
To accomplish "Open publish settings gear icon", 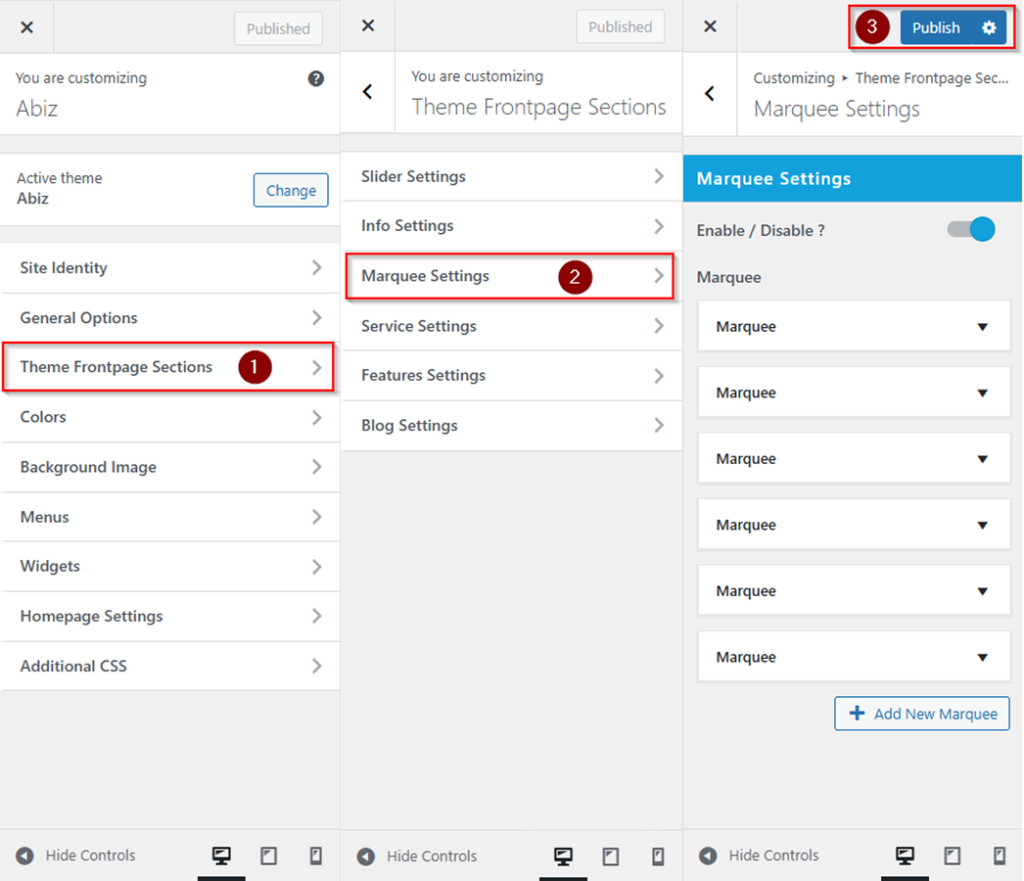I will (x=988, y=28).
